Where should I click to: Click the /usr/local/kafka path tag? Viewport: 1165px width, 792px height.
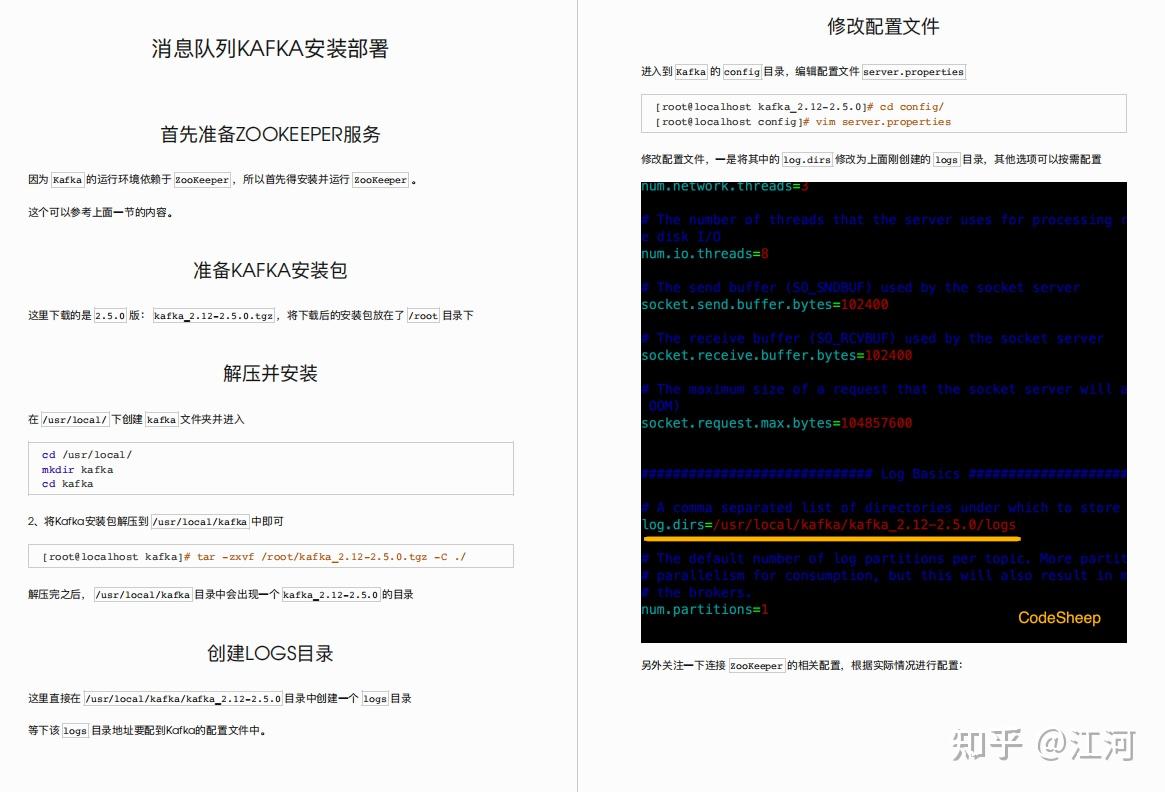(202, 521)
